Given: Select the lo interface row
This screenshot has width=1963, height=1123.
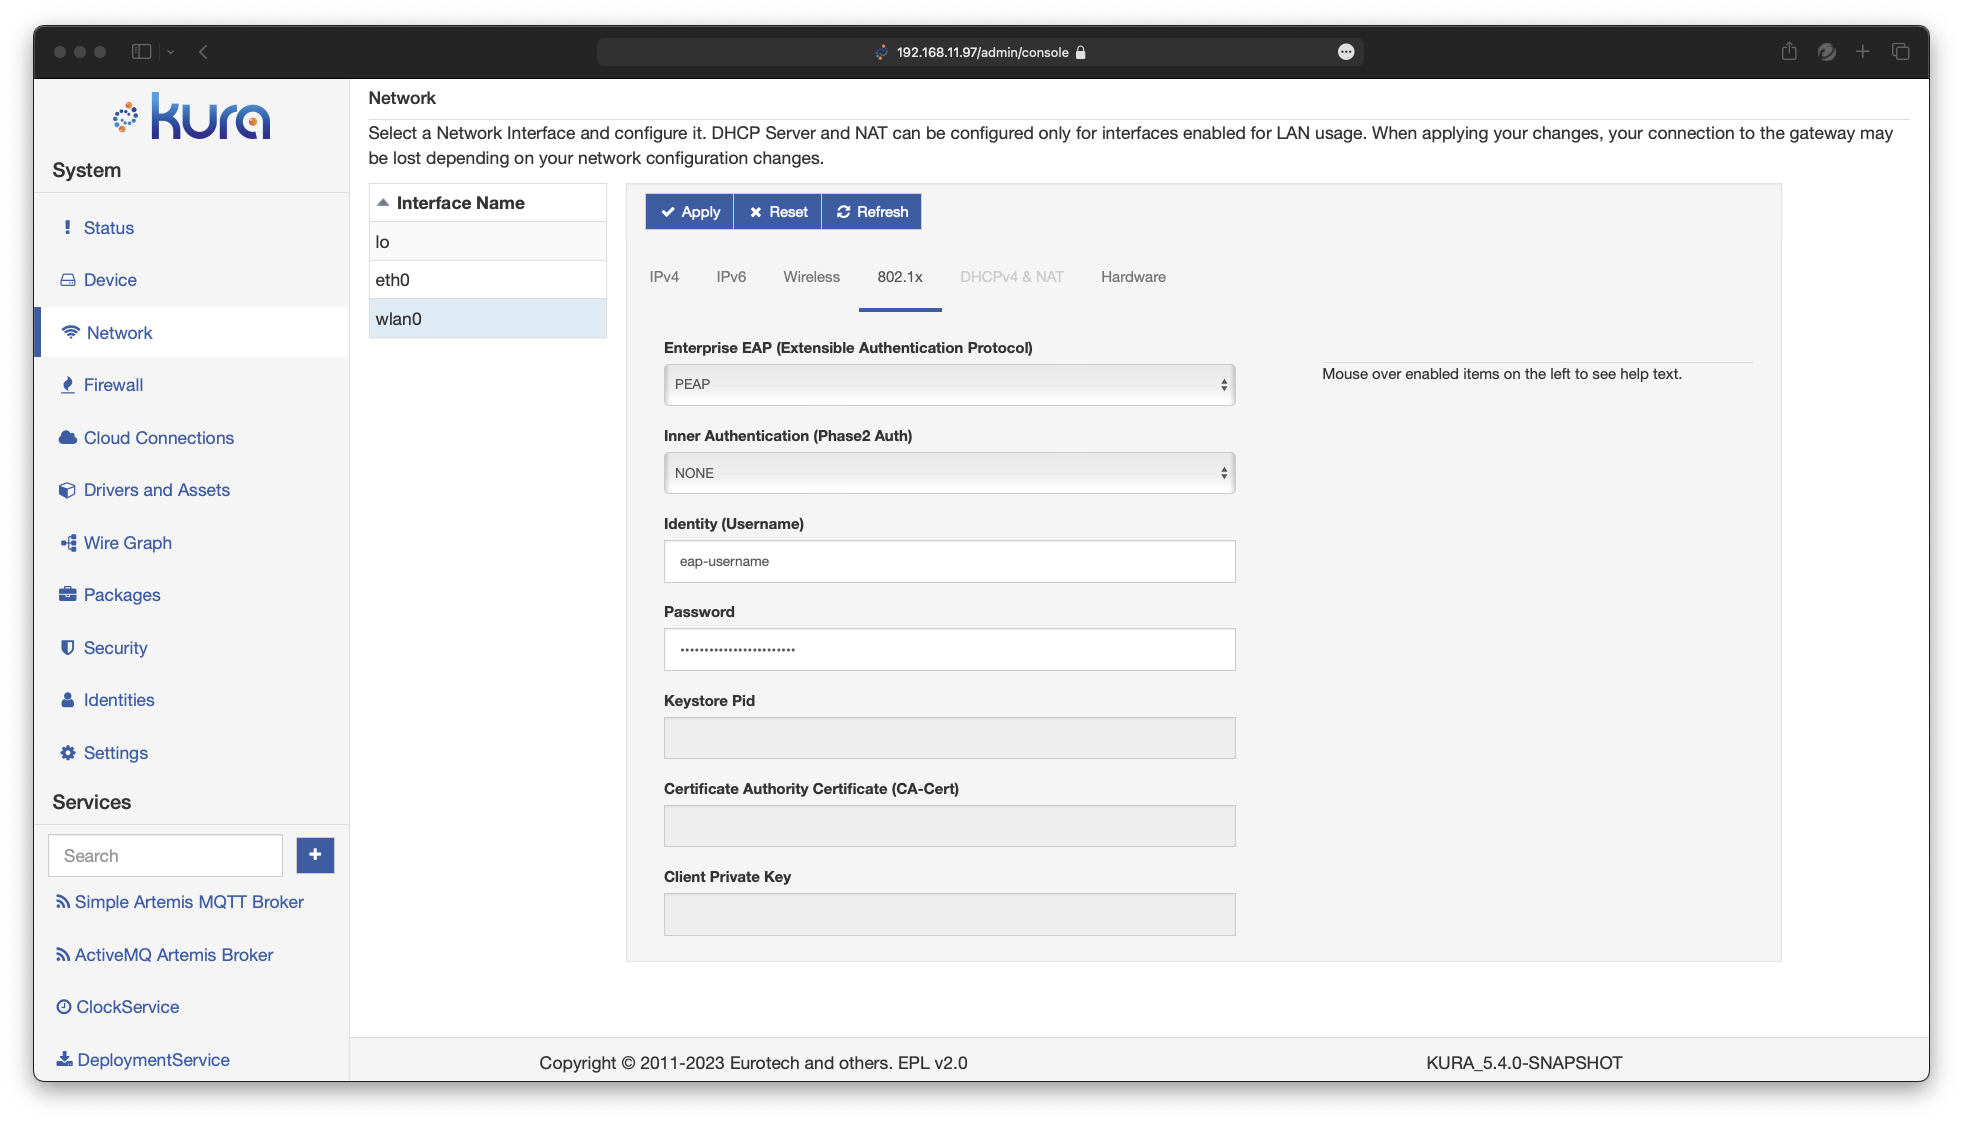Looking at the screenshot, I should pyautogui.click(x=488, y=242).
